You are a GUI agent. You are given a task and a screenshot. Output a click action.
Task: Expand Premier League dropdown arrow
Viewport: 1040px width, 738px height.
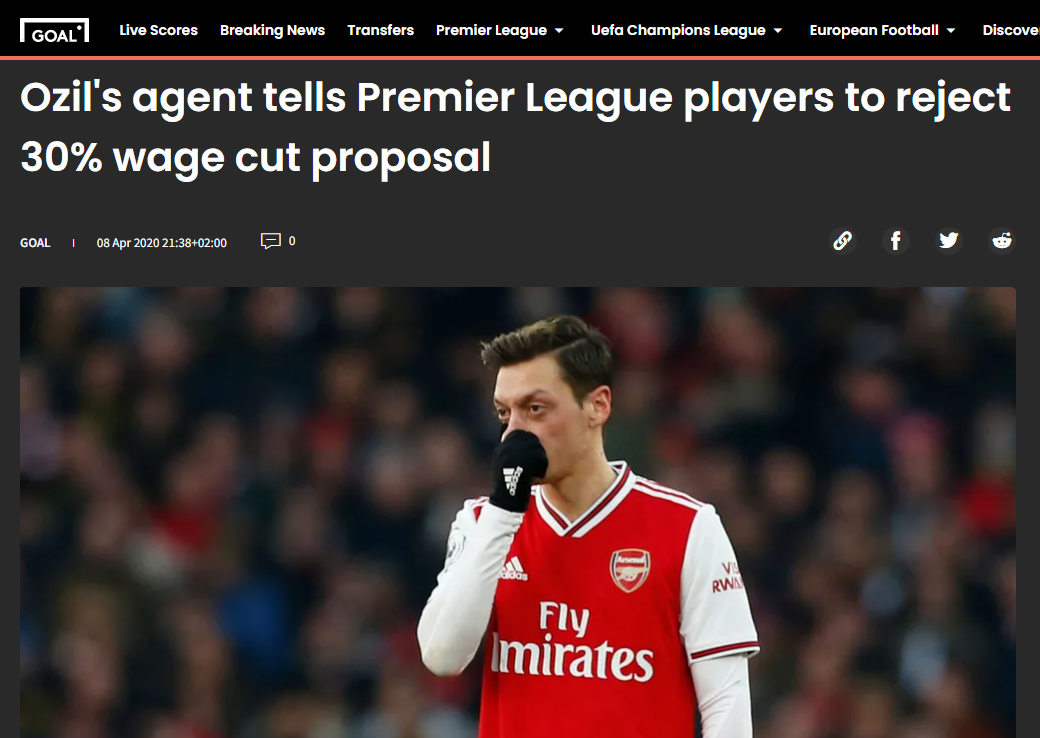tap(559, 31)
